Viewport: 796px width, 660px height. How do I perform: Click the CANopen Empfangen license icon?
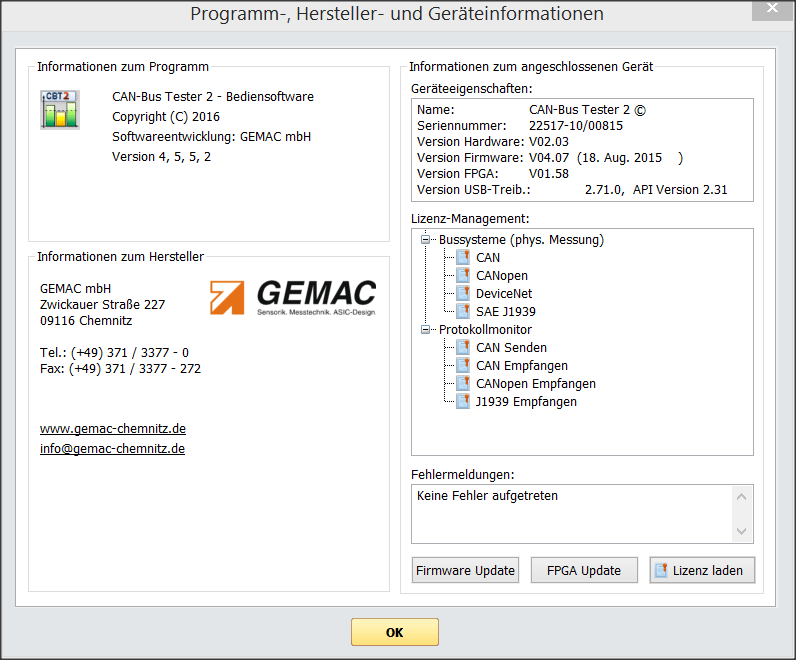pyautogui.click(x=463, y=384)
